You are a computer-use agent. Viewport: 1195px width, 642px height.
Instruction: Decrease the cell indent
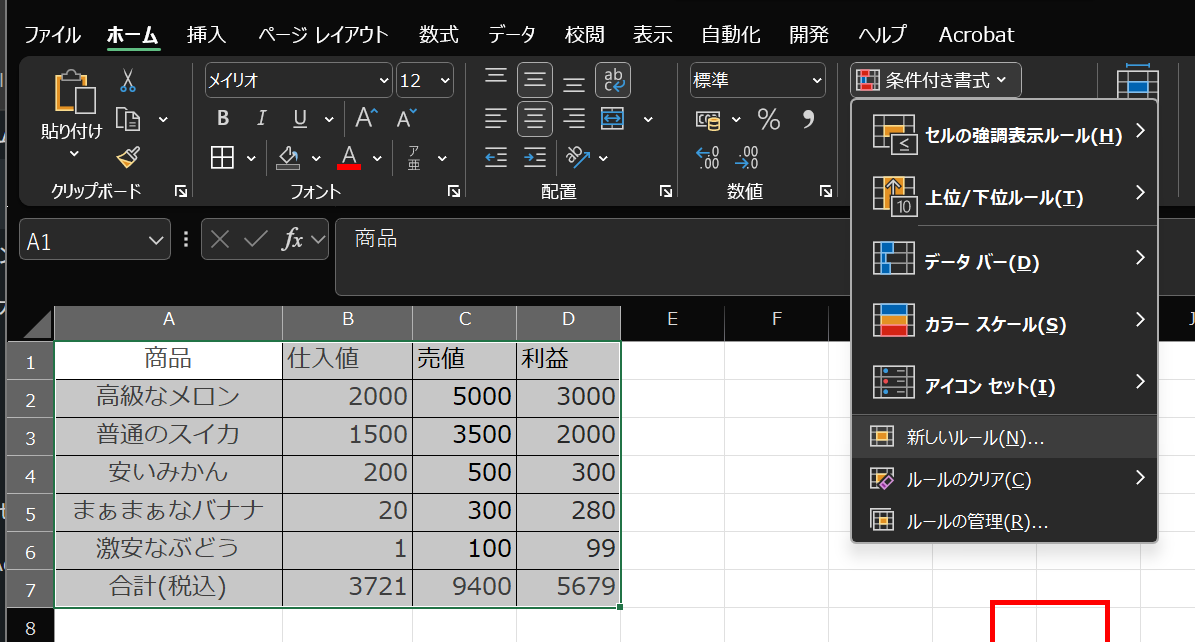pos(496,158)
